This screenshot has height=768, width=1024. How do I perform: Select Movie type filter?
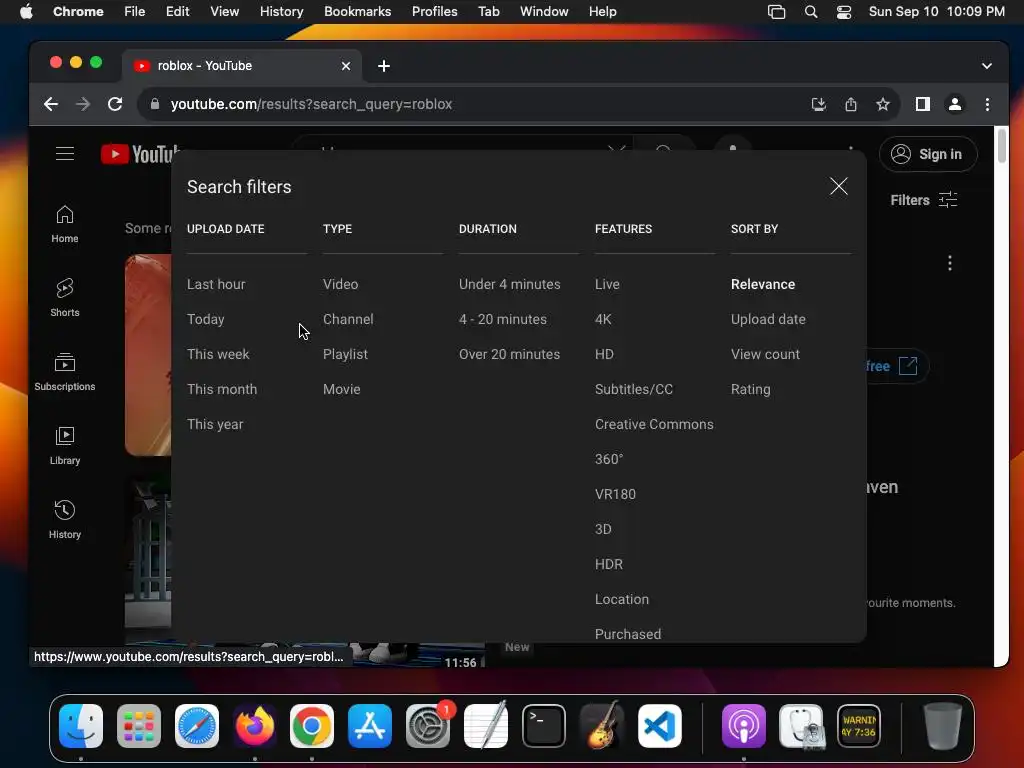(342, 389)
